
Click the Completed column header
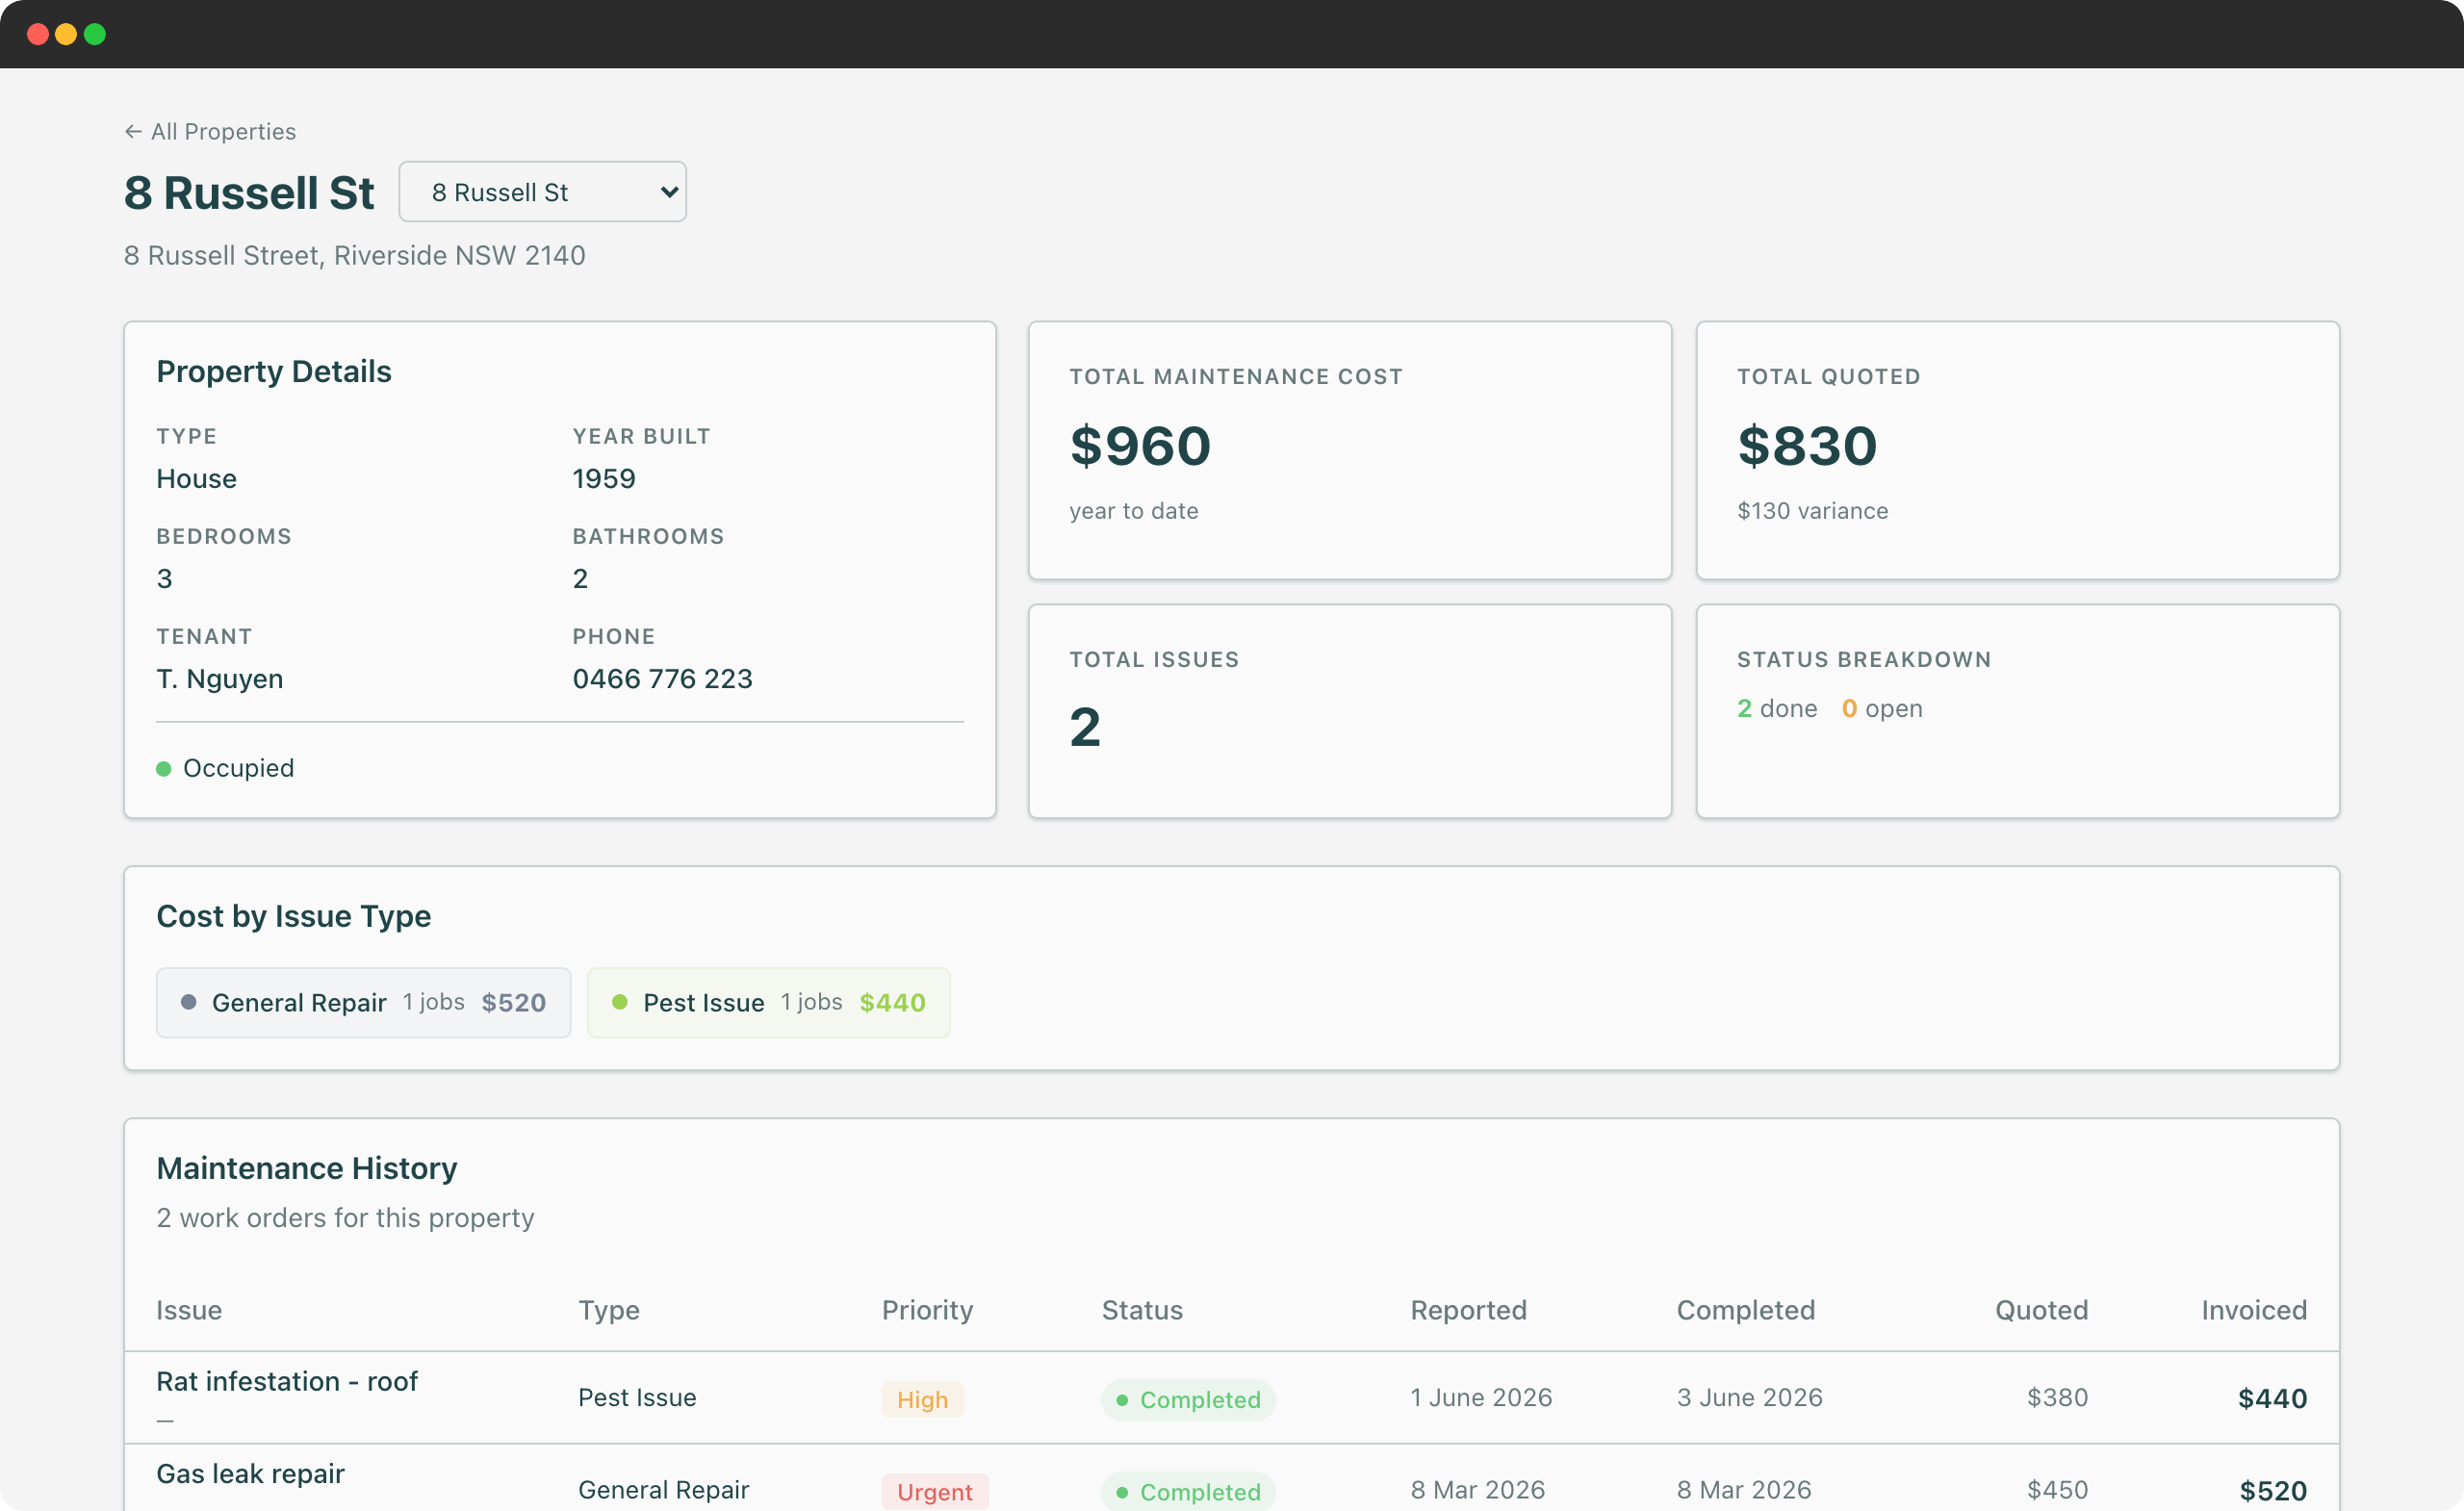1745,1310
